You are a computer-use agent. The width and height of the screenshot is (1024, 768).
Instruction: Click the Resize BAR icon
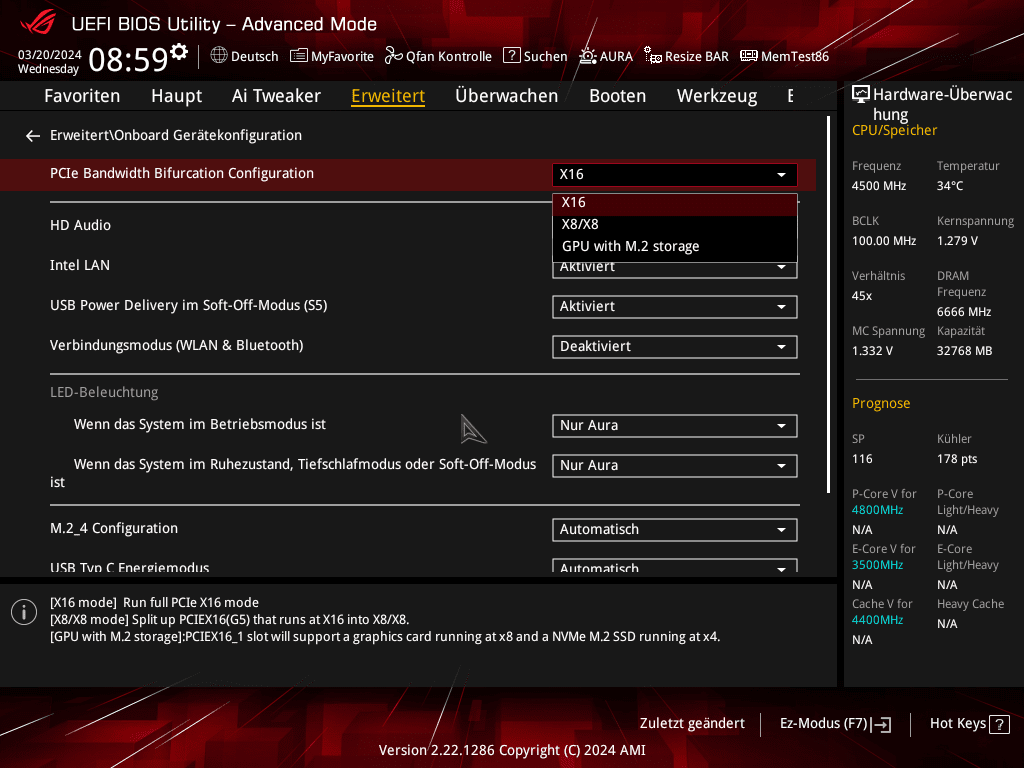pyautogui.click(x=652, y=56)
